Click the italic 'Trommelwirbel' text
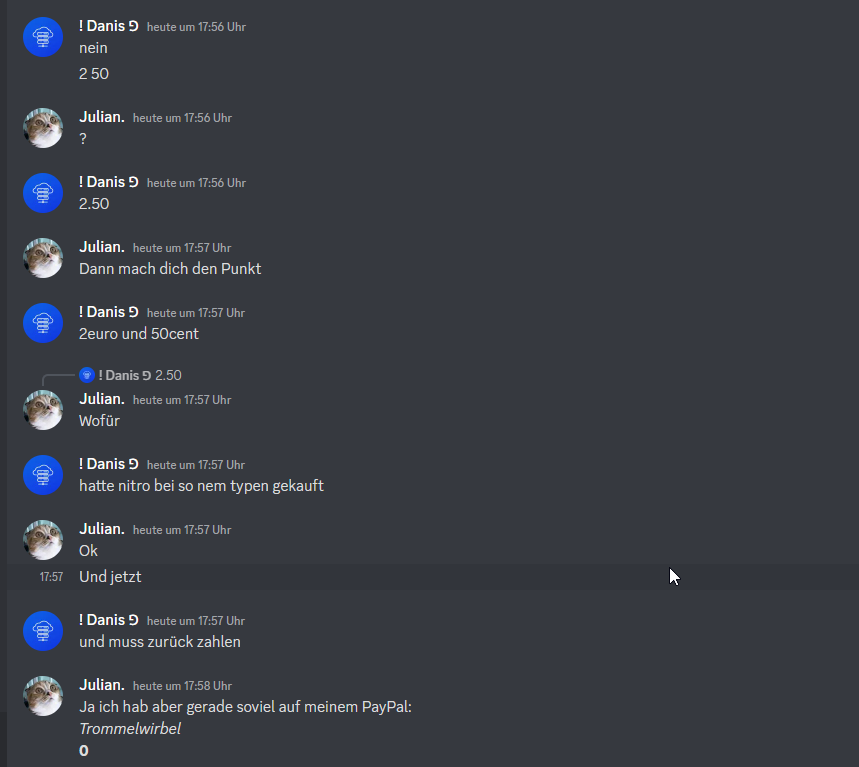This screenshot has height=767, width=859. [130, 729]
